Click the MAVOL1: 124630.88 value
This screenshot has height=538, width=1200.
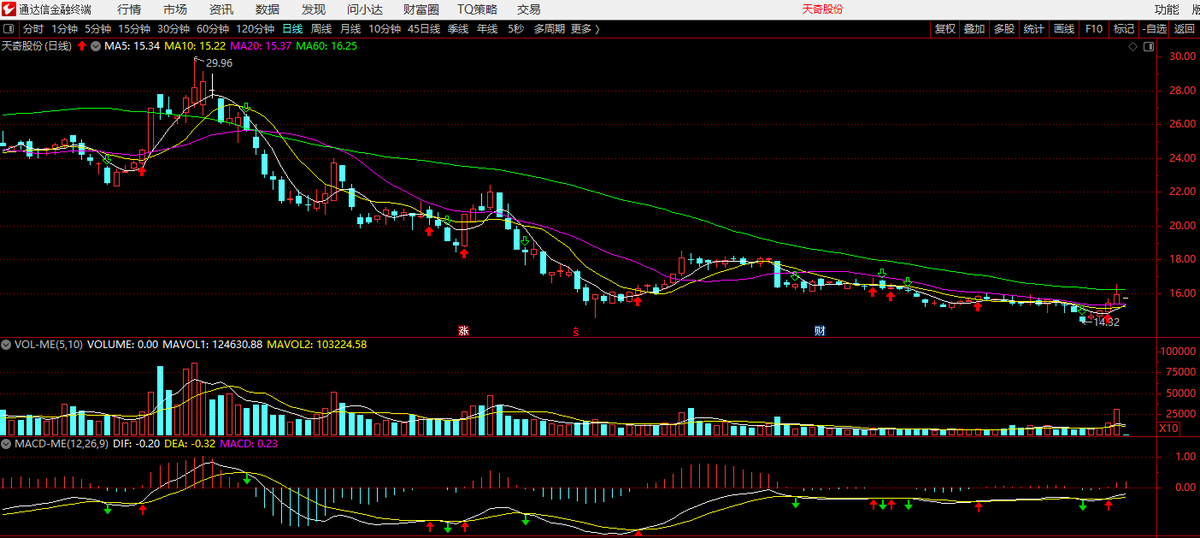point(213,344)
